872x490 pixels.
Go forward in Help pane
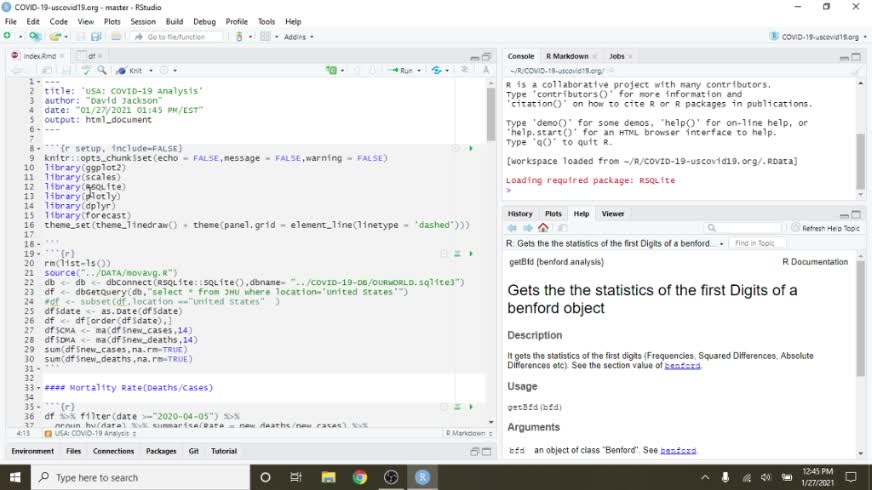click(x=528, y=228)
